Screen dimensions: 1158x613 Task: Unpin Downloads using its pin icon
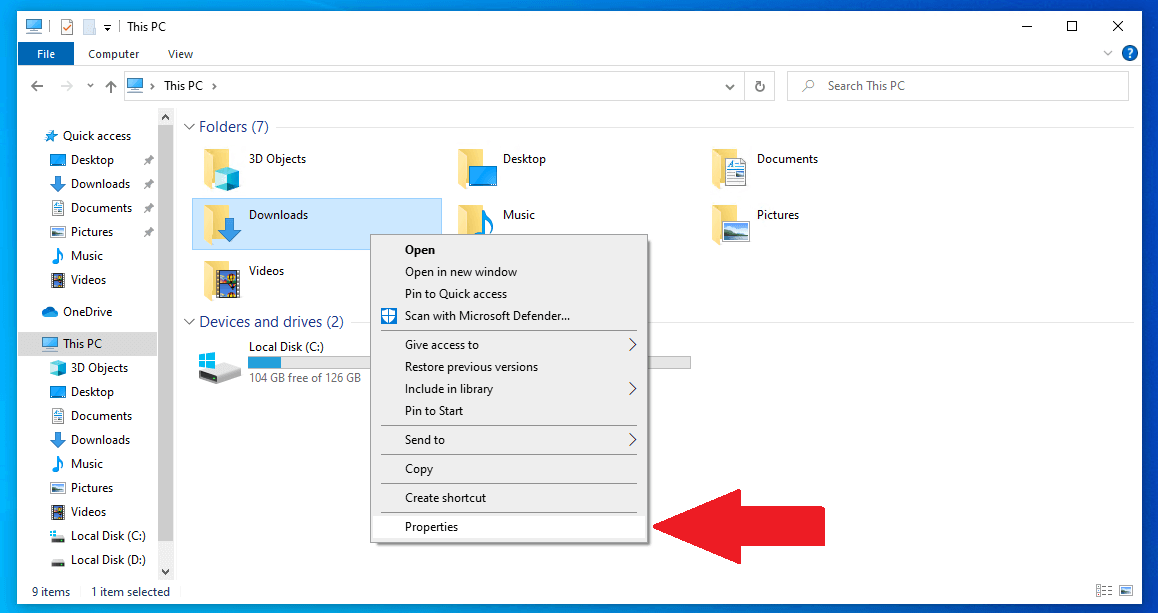pos(148,183)
